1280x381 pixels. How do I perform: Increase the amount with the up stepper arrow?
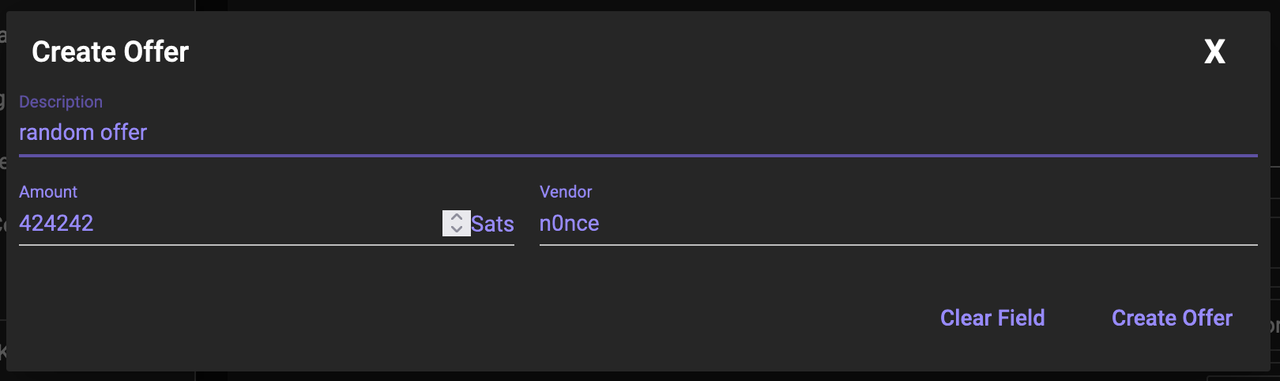[456, 217]
